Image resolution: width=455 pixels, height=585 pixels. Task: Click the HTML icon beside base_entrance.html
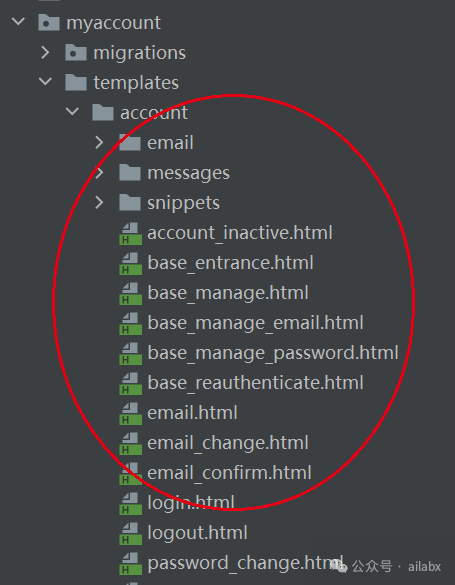point(131,263)
